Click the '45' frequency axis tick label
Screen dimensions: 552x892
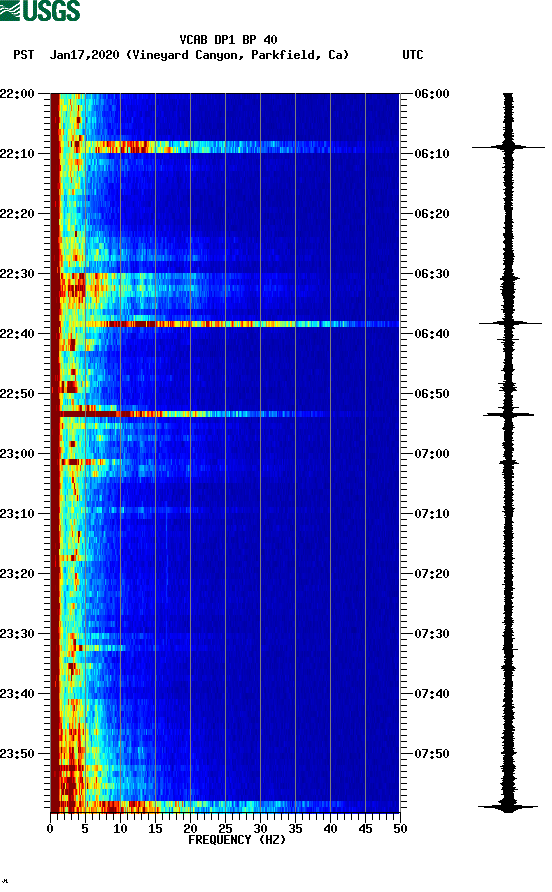(365, 829)
